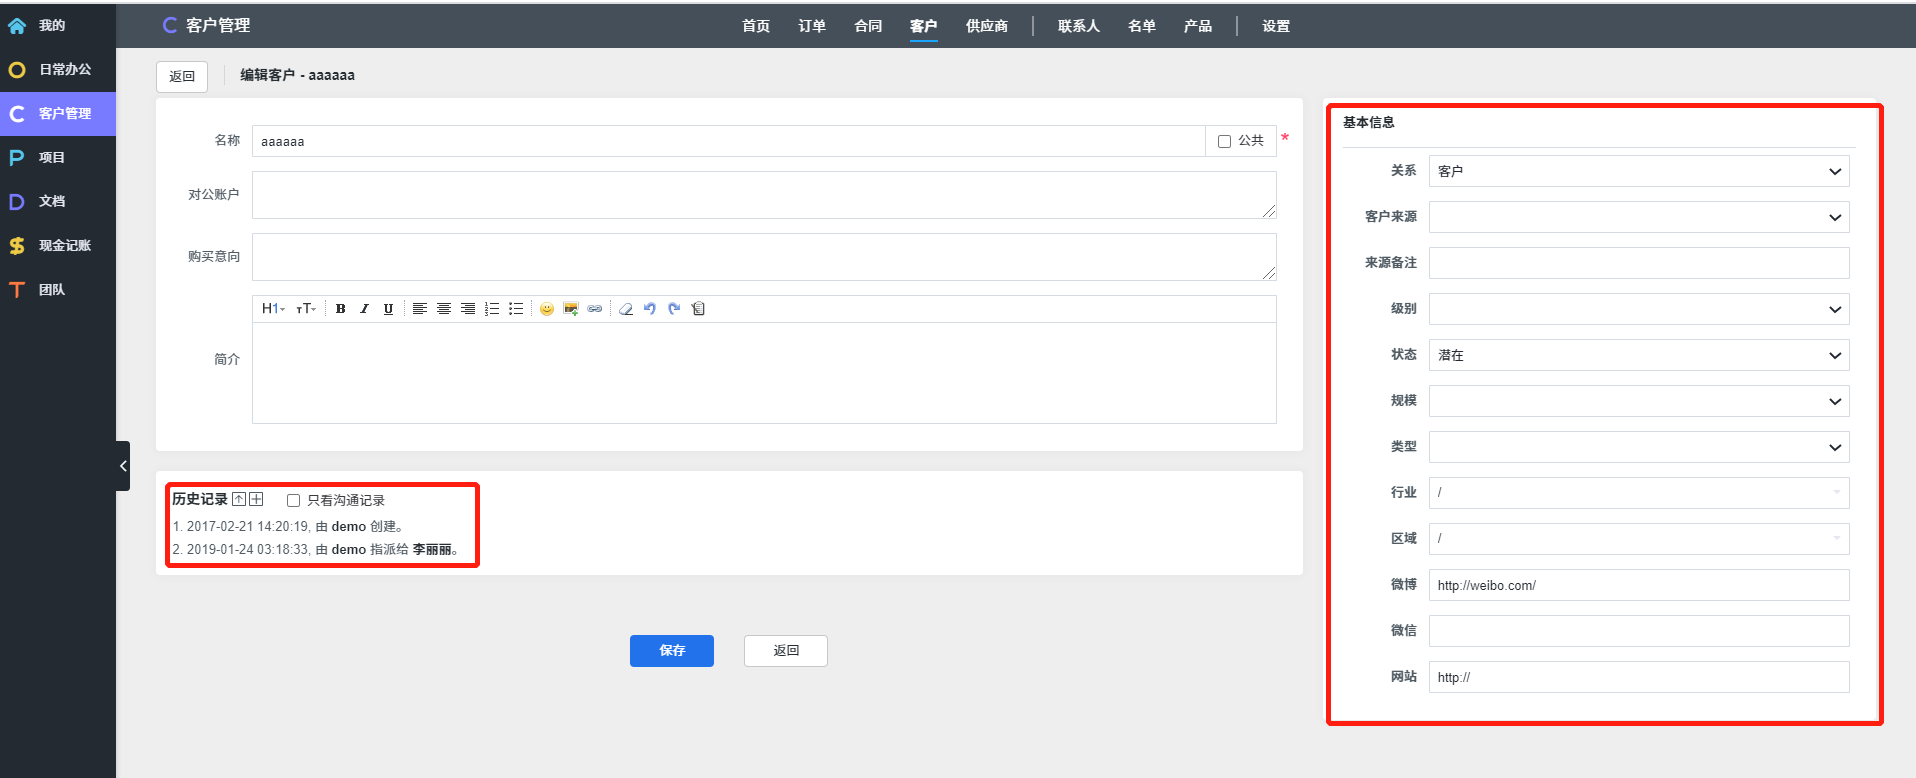The image size is (1916, 778).
Task: Toggle bold formatting in the 简介 editor
Action: (341, 309)
